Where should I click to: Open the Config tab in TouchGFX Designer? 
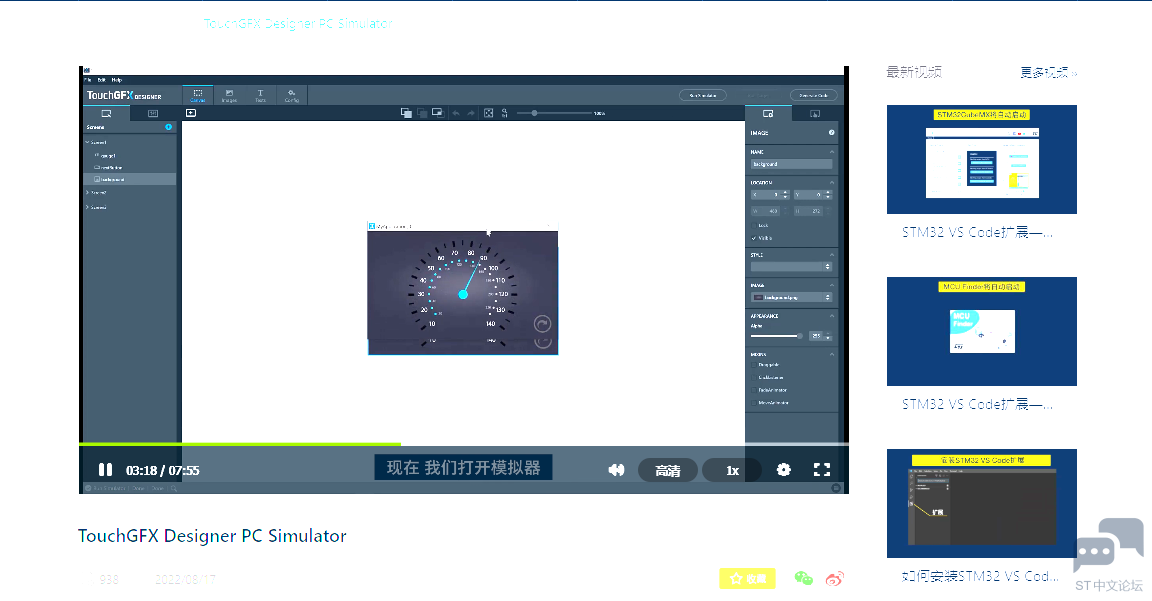coord(292,96)
